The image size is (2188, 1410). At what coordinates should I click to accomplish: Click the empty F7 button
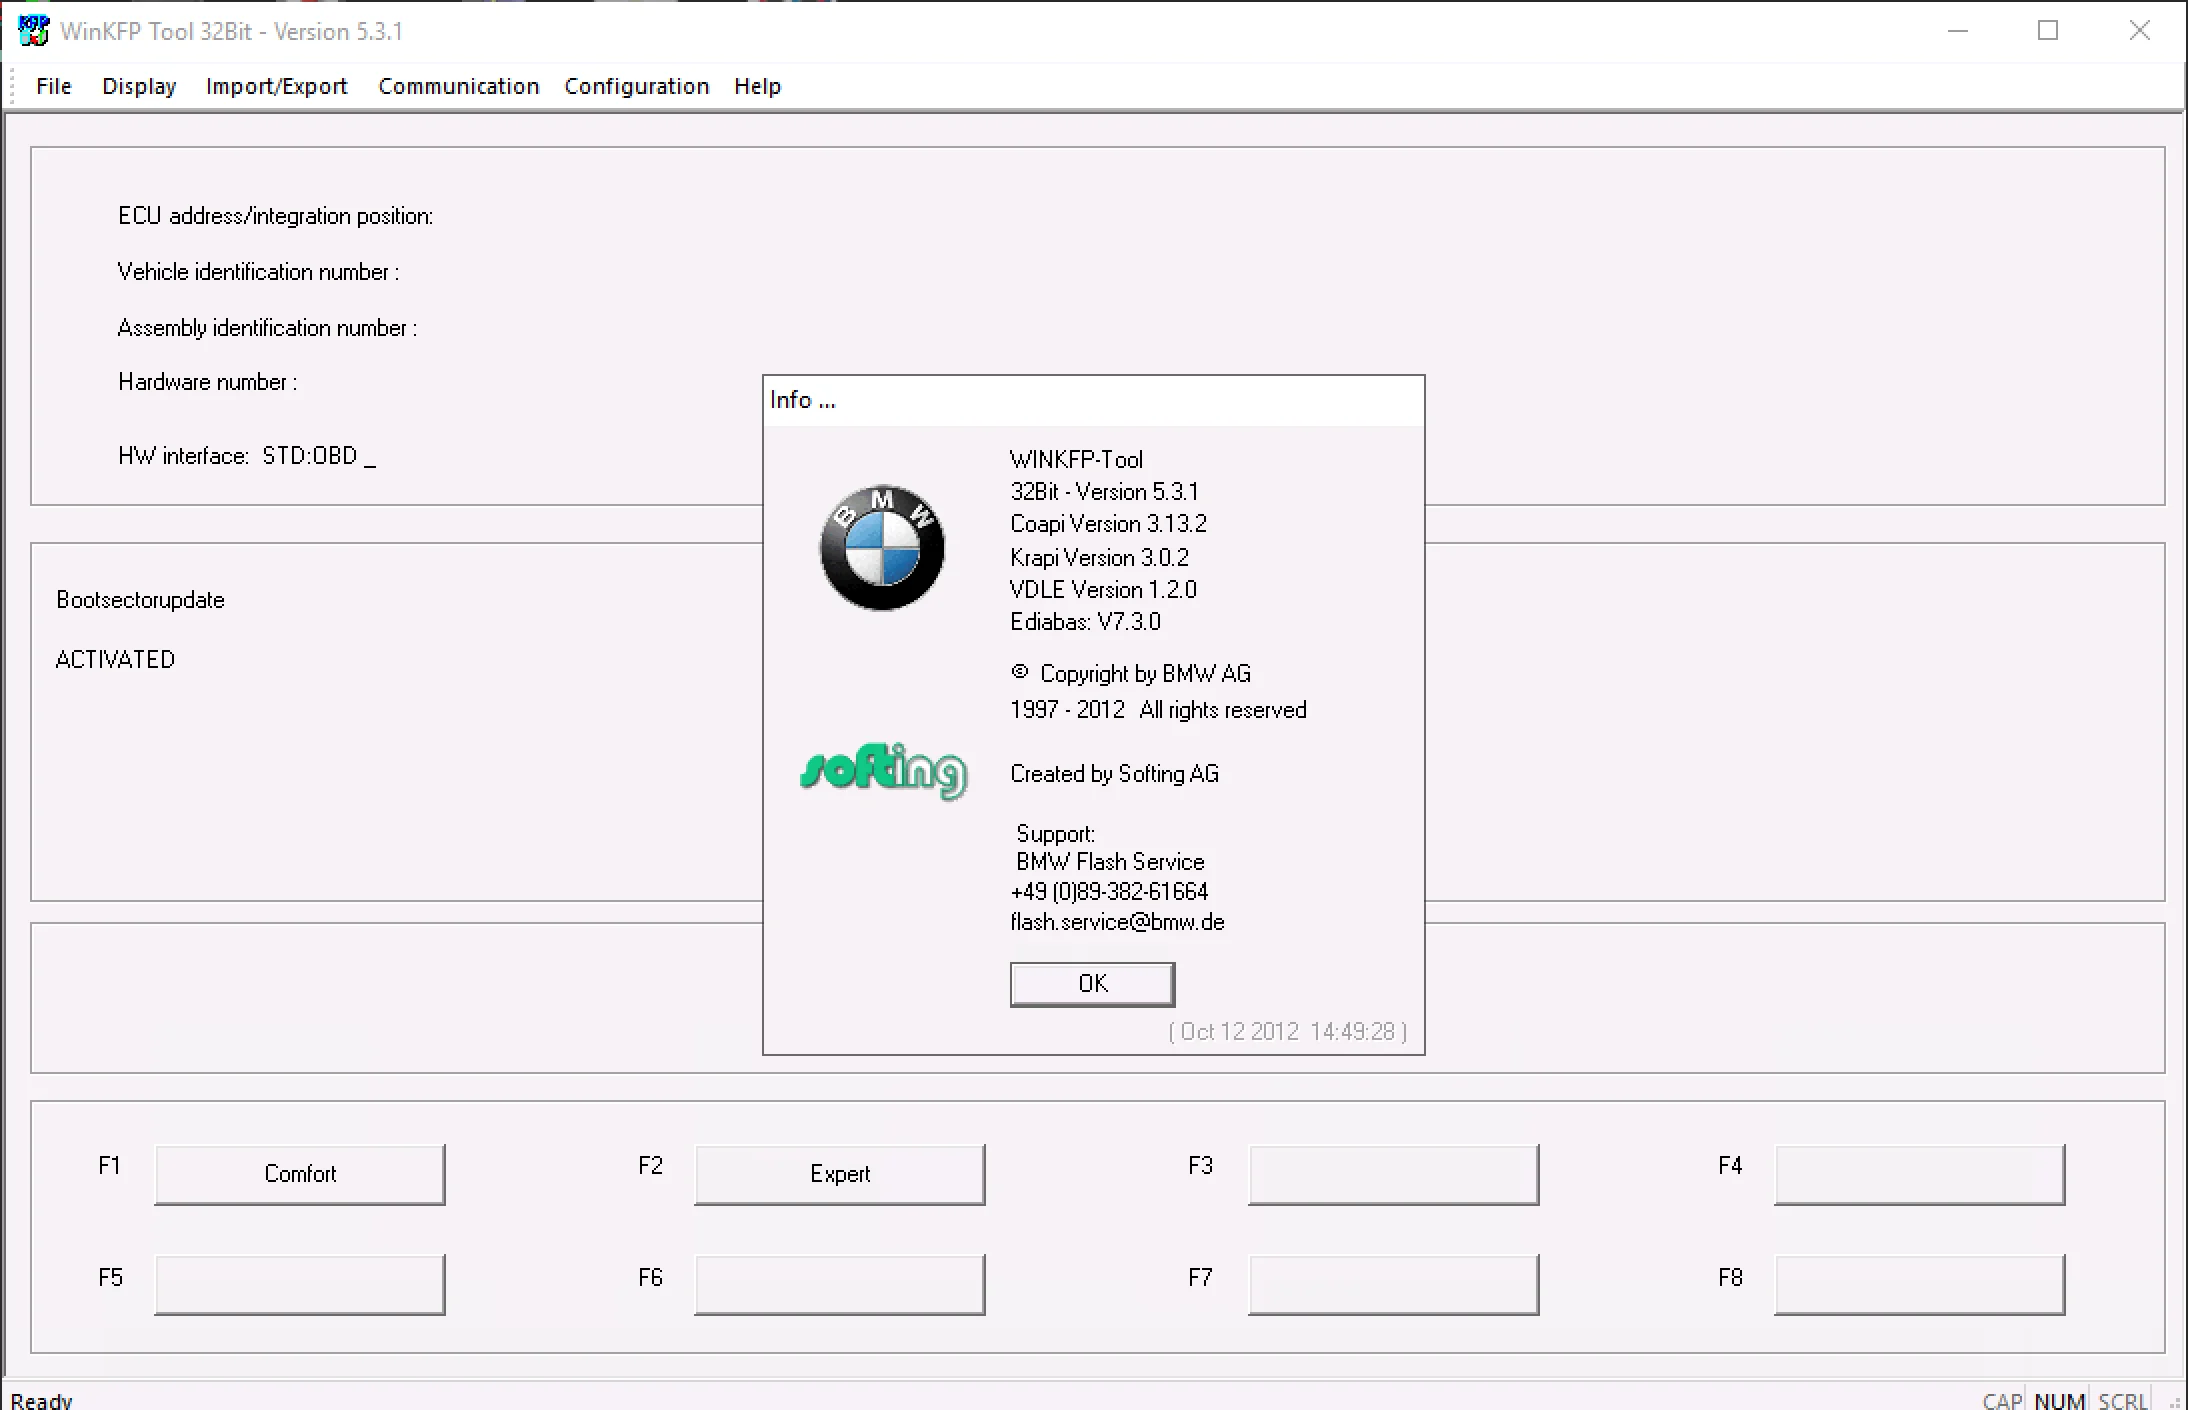point(1394,1284)
